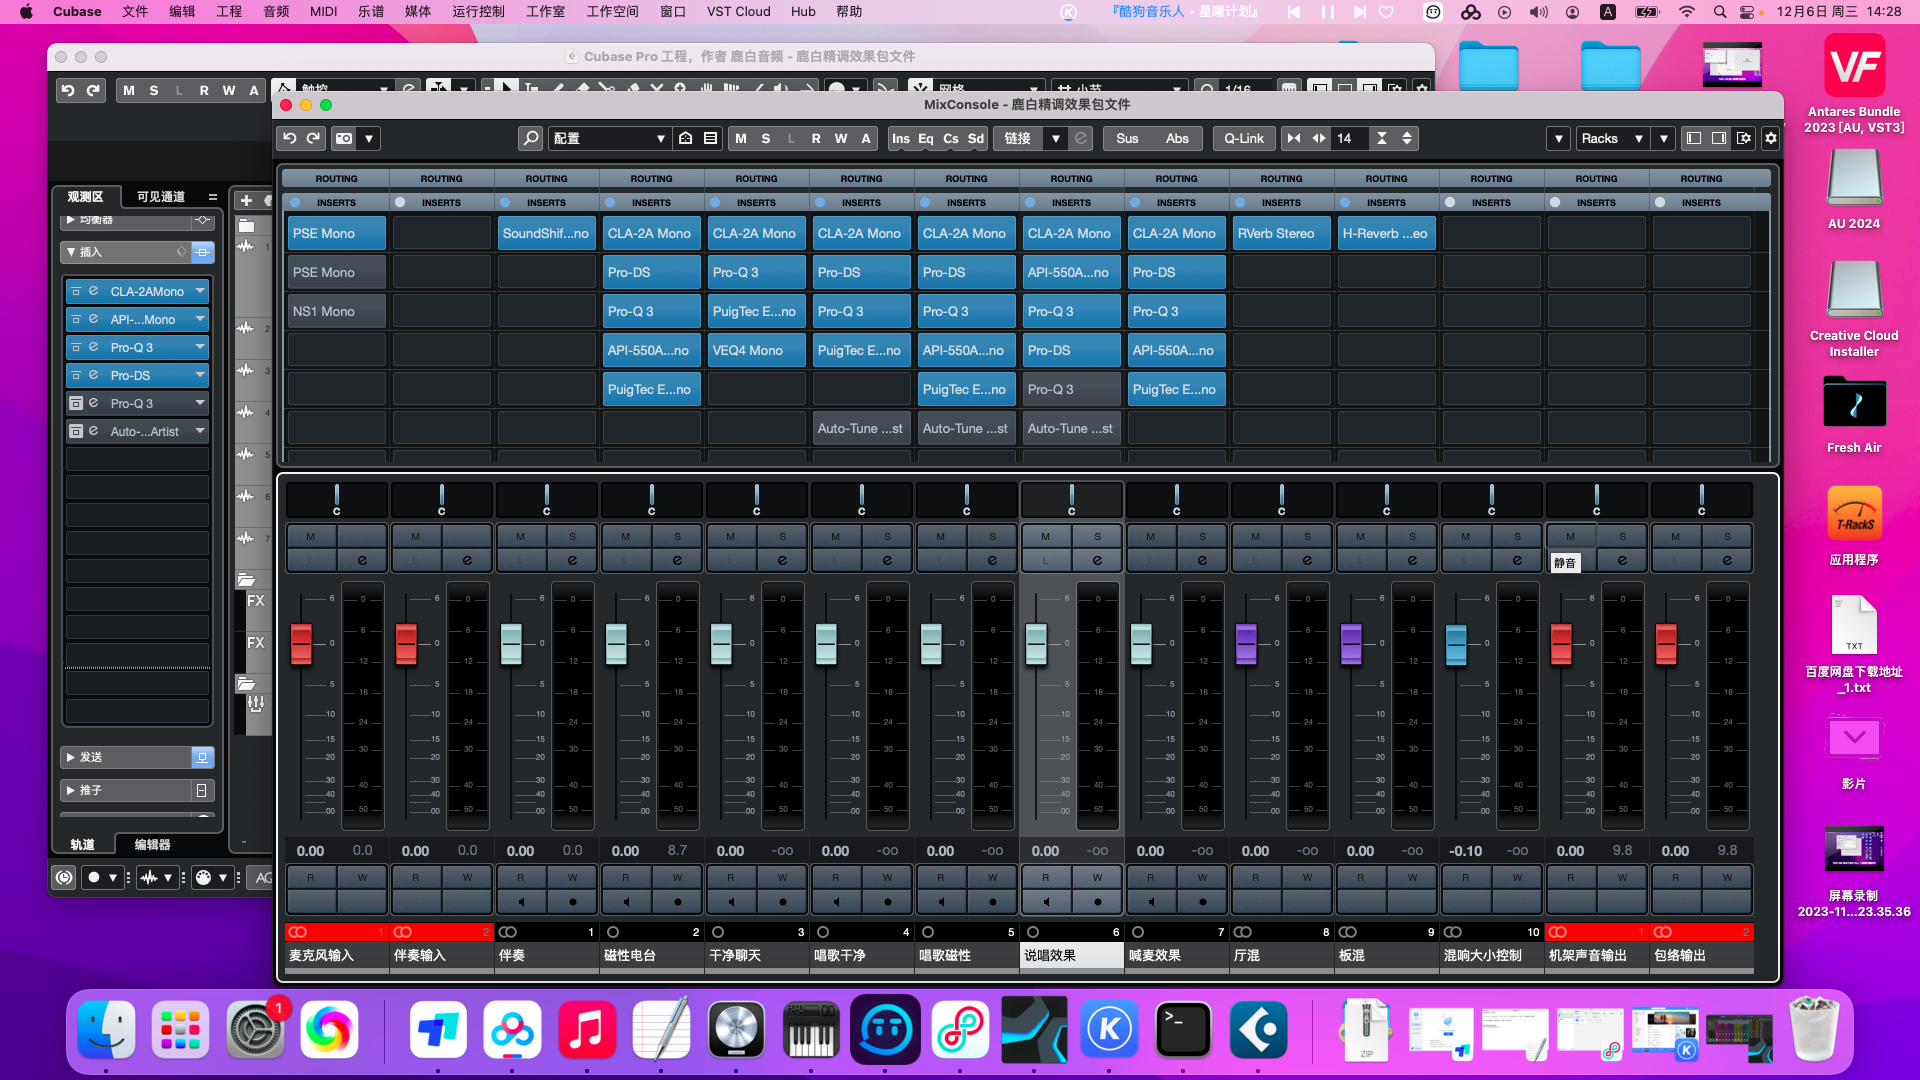Viewport: 1920px width, 1080px height.
Task: Toggle Solo on the 说唱效果 channel
Action: coord(1098,535)
